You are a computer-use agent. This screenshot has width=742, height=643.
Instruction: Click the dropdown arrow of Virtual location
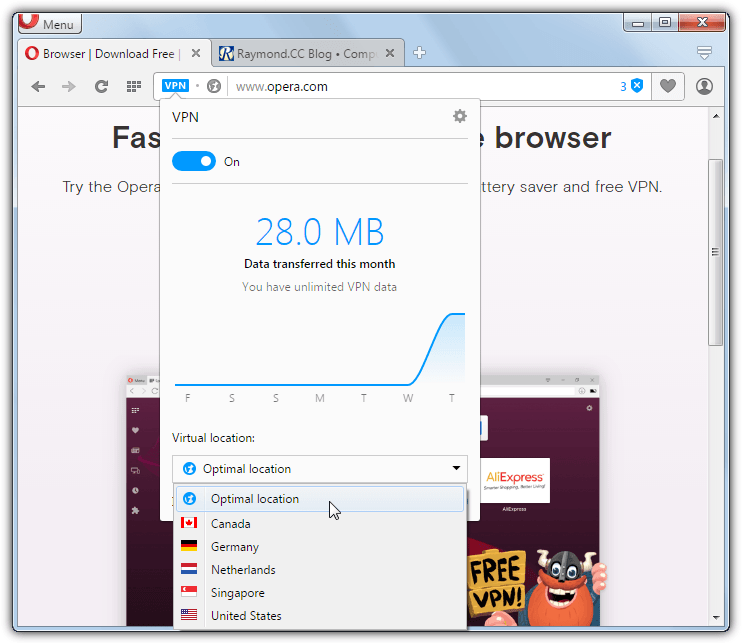(456, 468)
